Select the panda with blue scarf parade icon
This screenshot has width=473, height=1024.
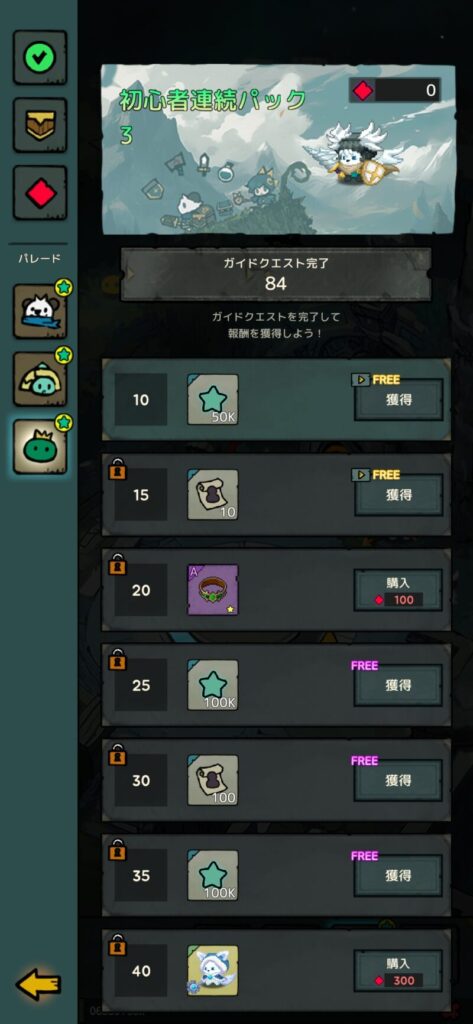pos(40,312)
